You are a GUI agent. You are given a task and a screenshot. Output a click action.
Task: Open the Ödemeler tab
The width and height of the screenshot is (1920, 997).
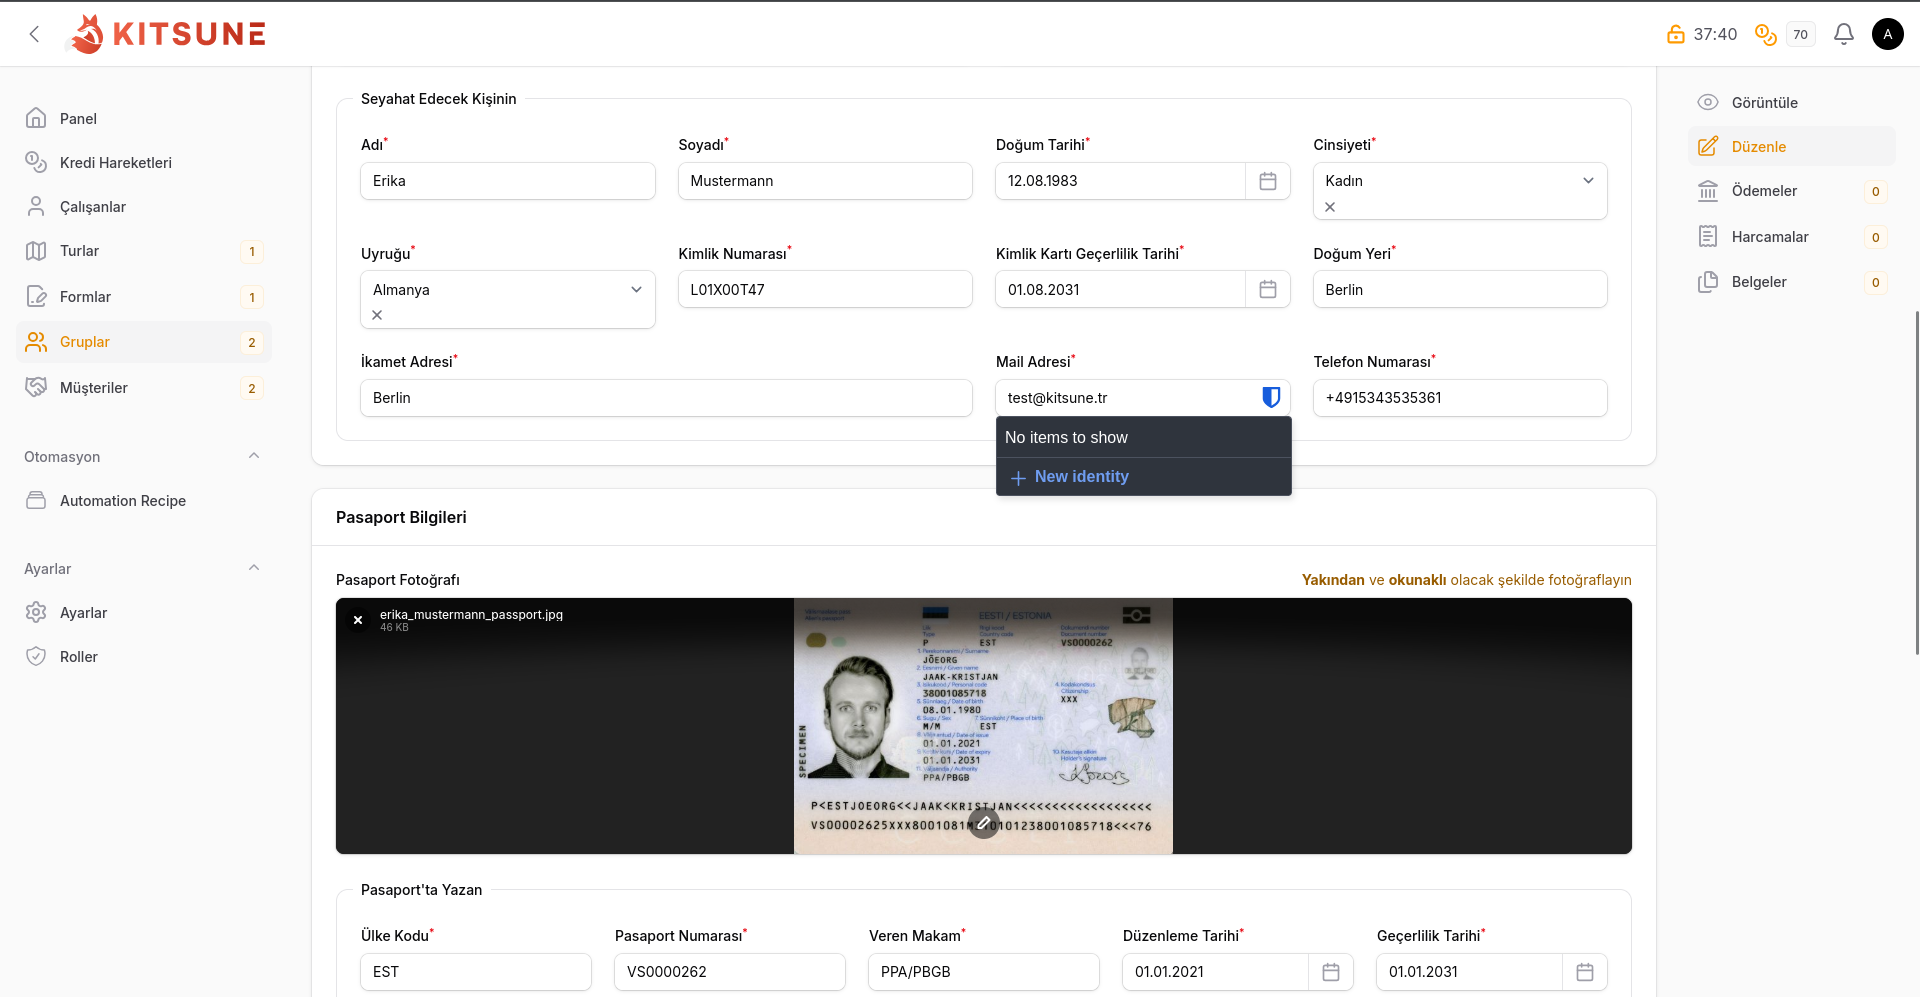pyautogui.click(x=1791, y=191)
